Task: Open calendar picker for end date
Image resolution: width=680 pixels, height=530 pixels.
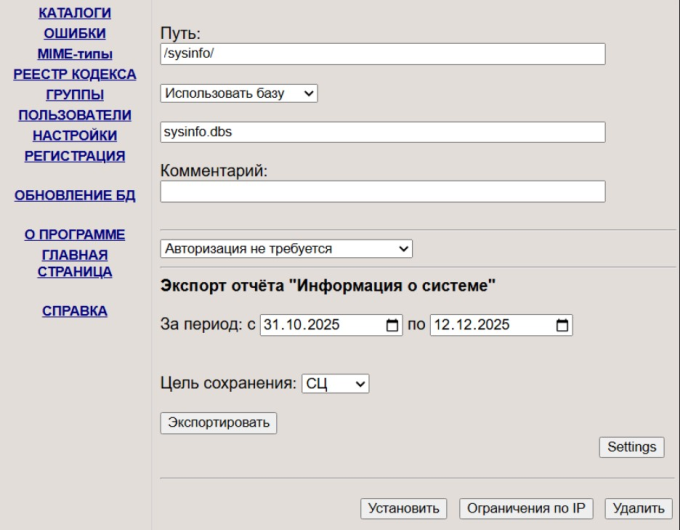Action: (x=562, y=325)
